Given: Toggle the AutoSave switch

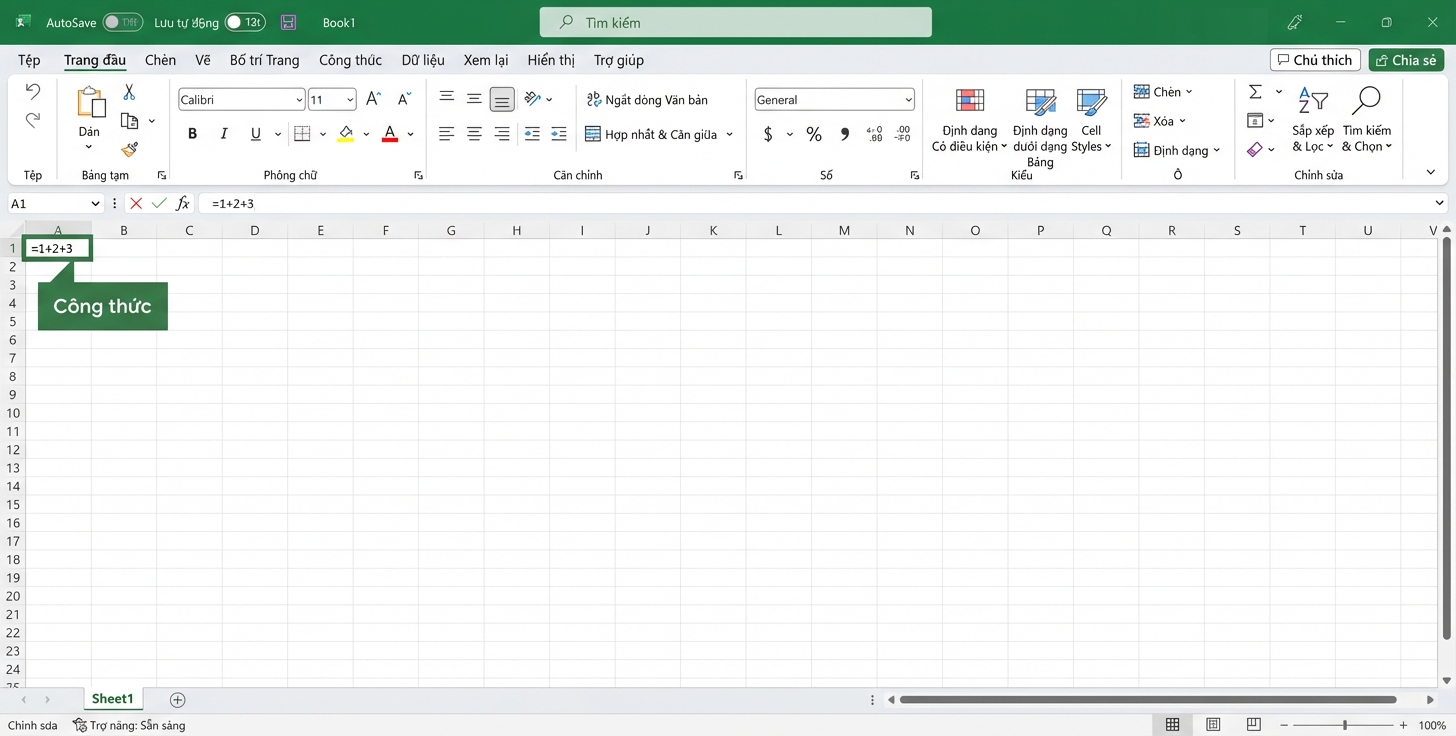Looking at the screenshot, I should pyautogui.click(x=123, y=22).
